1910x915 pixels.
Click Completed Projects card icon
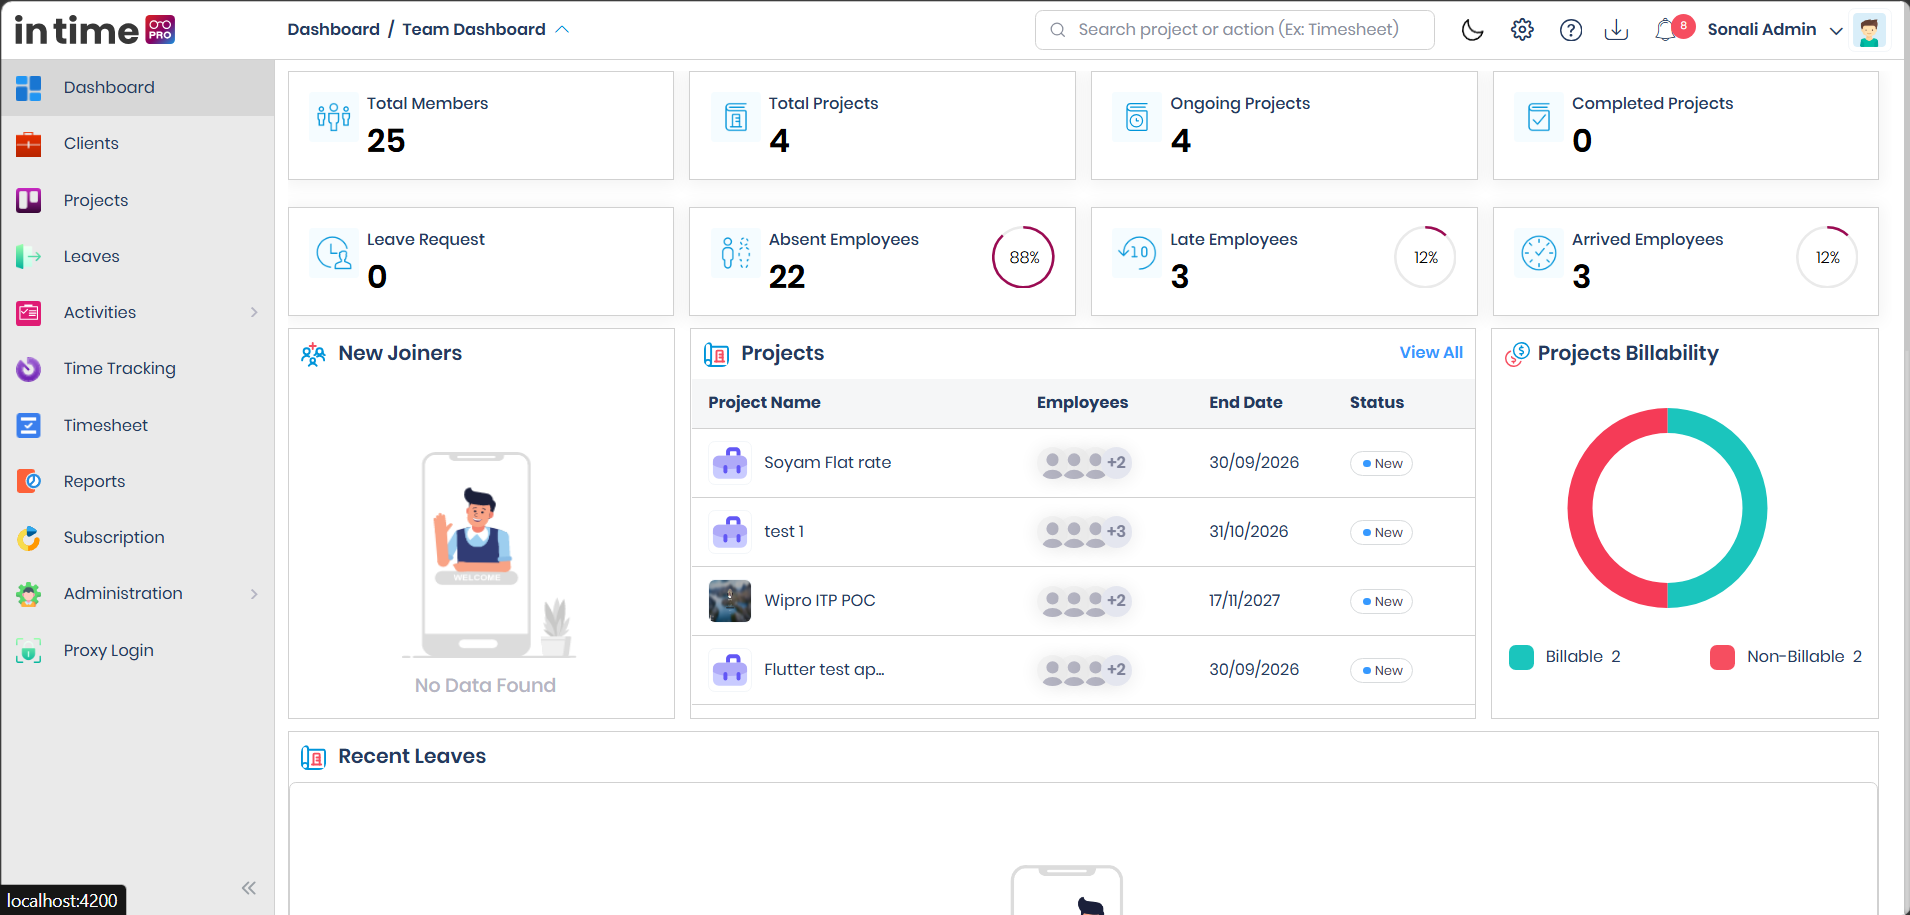(x=1539, y=117)
